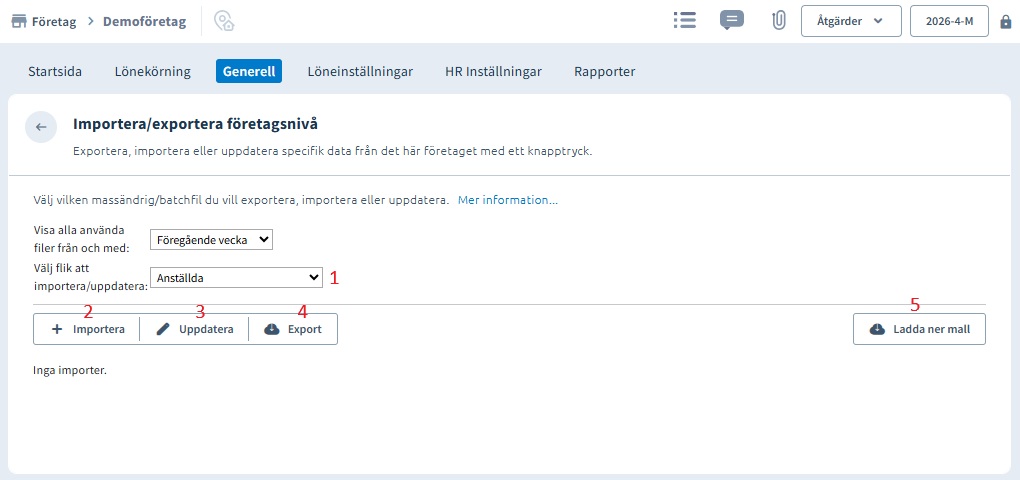Open the comments speech bubble icon
This screenshot has width=1020, height=480.
tap(732, 21)
